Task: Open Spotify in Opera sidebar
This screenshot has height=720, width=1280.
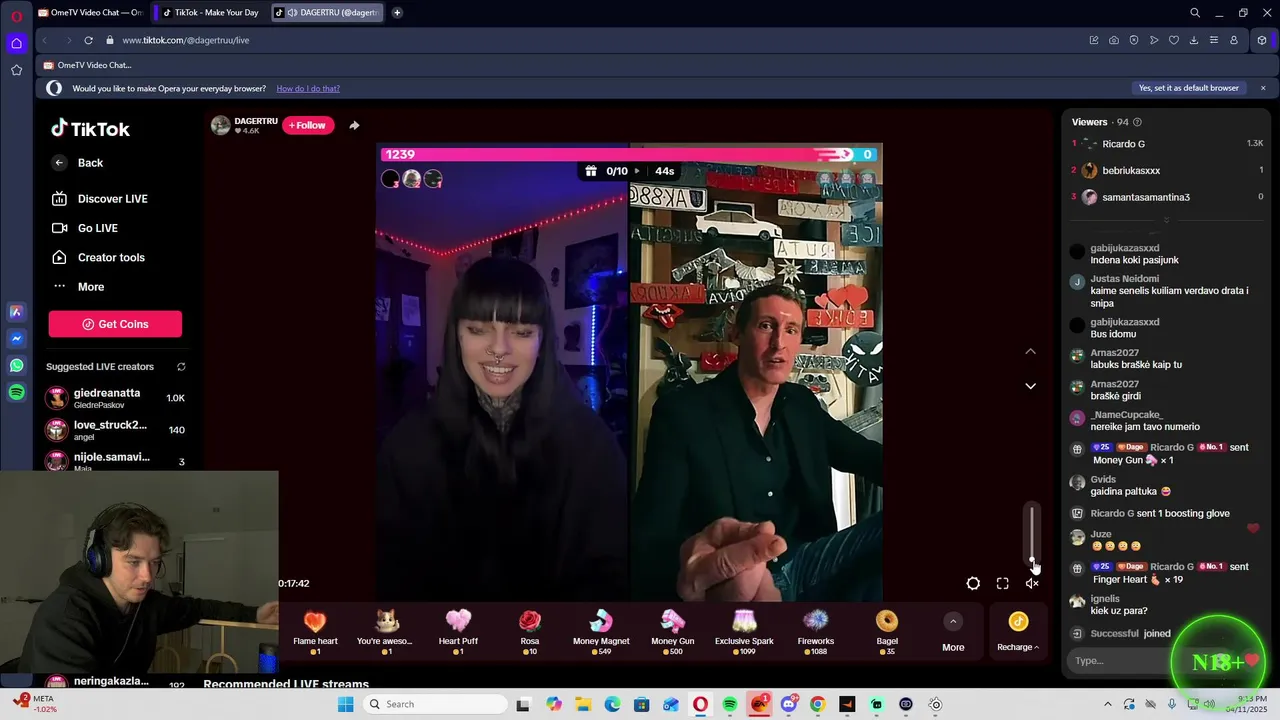Action: point(16,393)
